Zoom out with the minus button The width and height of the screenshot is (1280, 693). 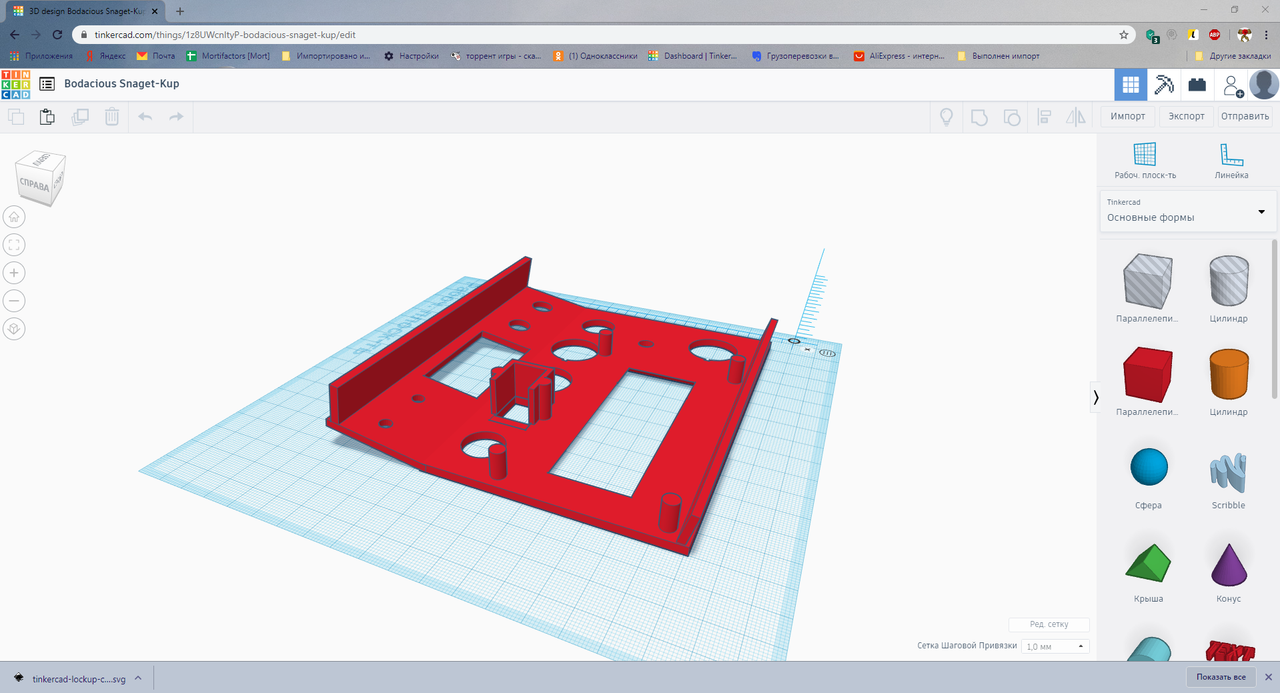tap(15, 300)
